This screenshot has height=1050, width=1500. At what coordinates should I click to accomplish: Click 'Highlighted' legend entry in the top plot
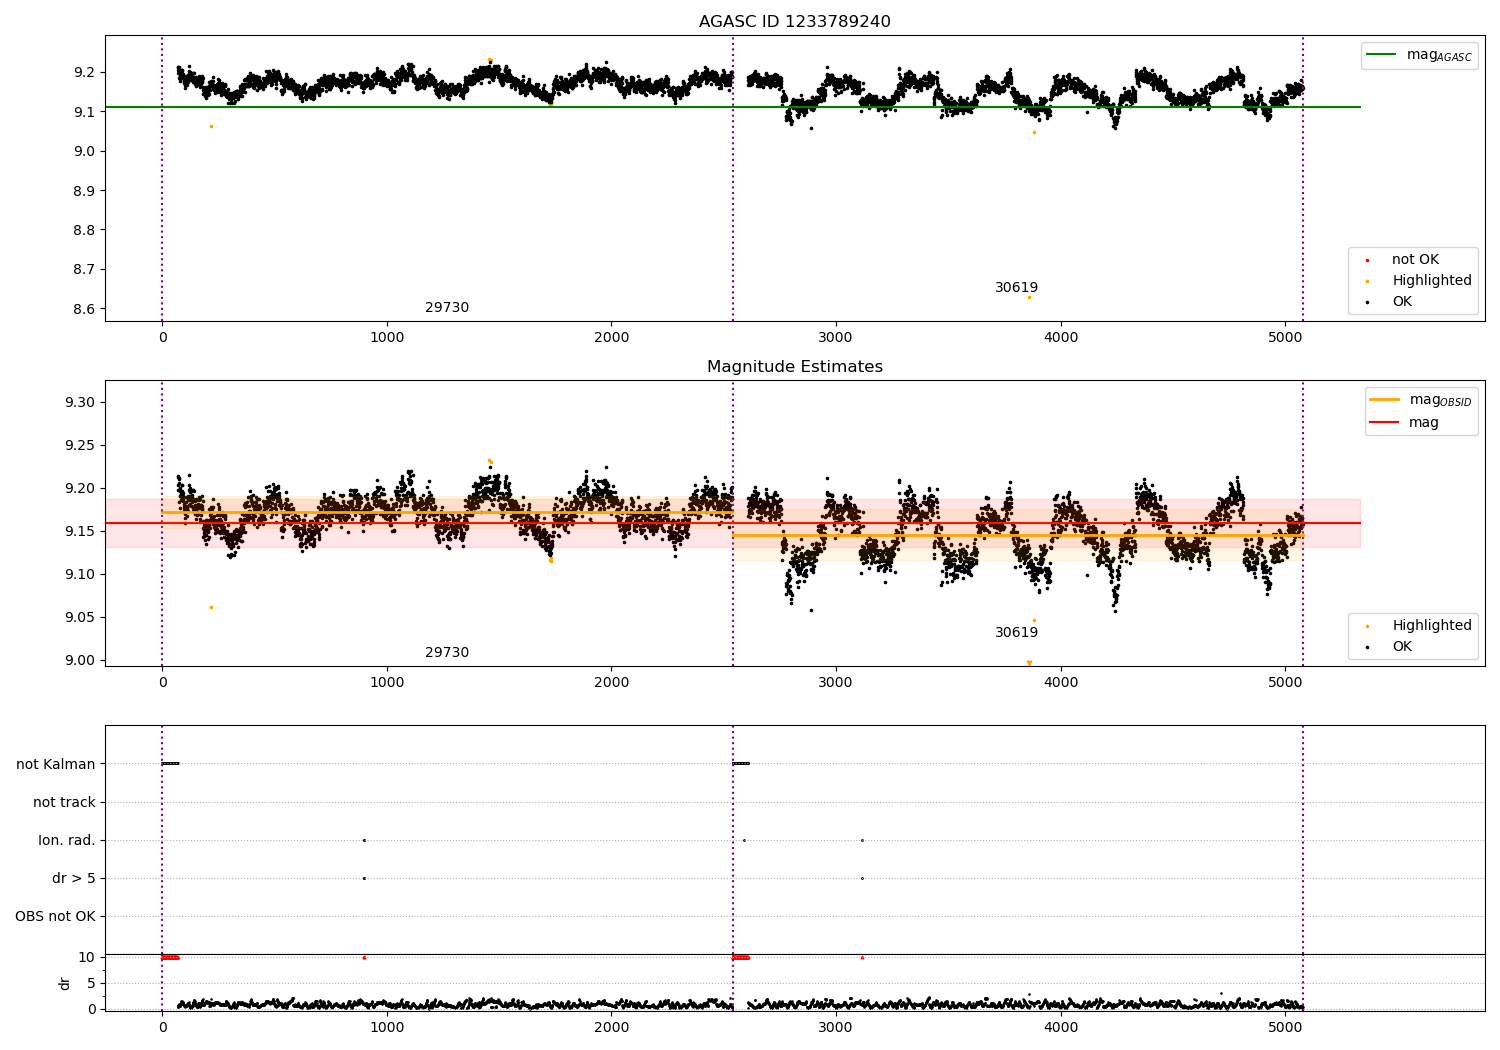[x=1431, y=281]
